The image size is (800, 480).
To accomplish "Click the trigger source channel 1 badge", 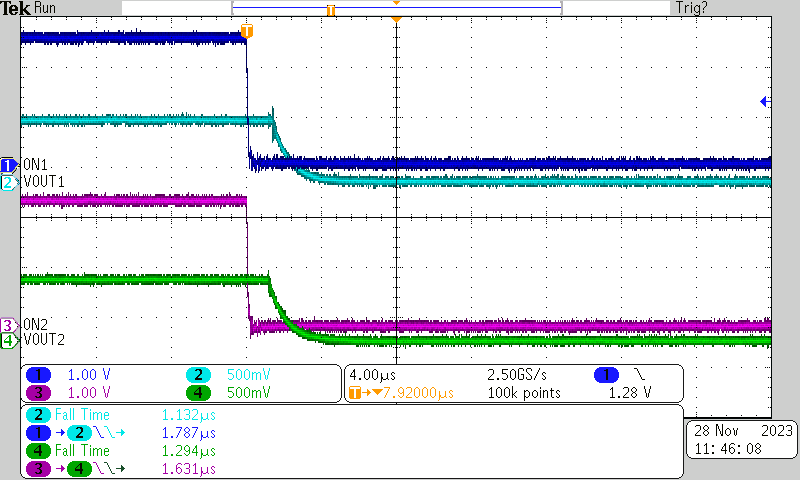I will coord(606,375).
